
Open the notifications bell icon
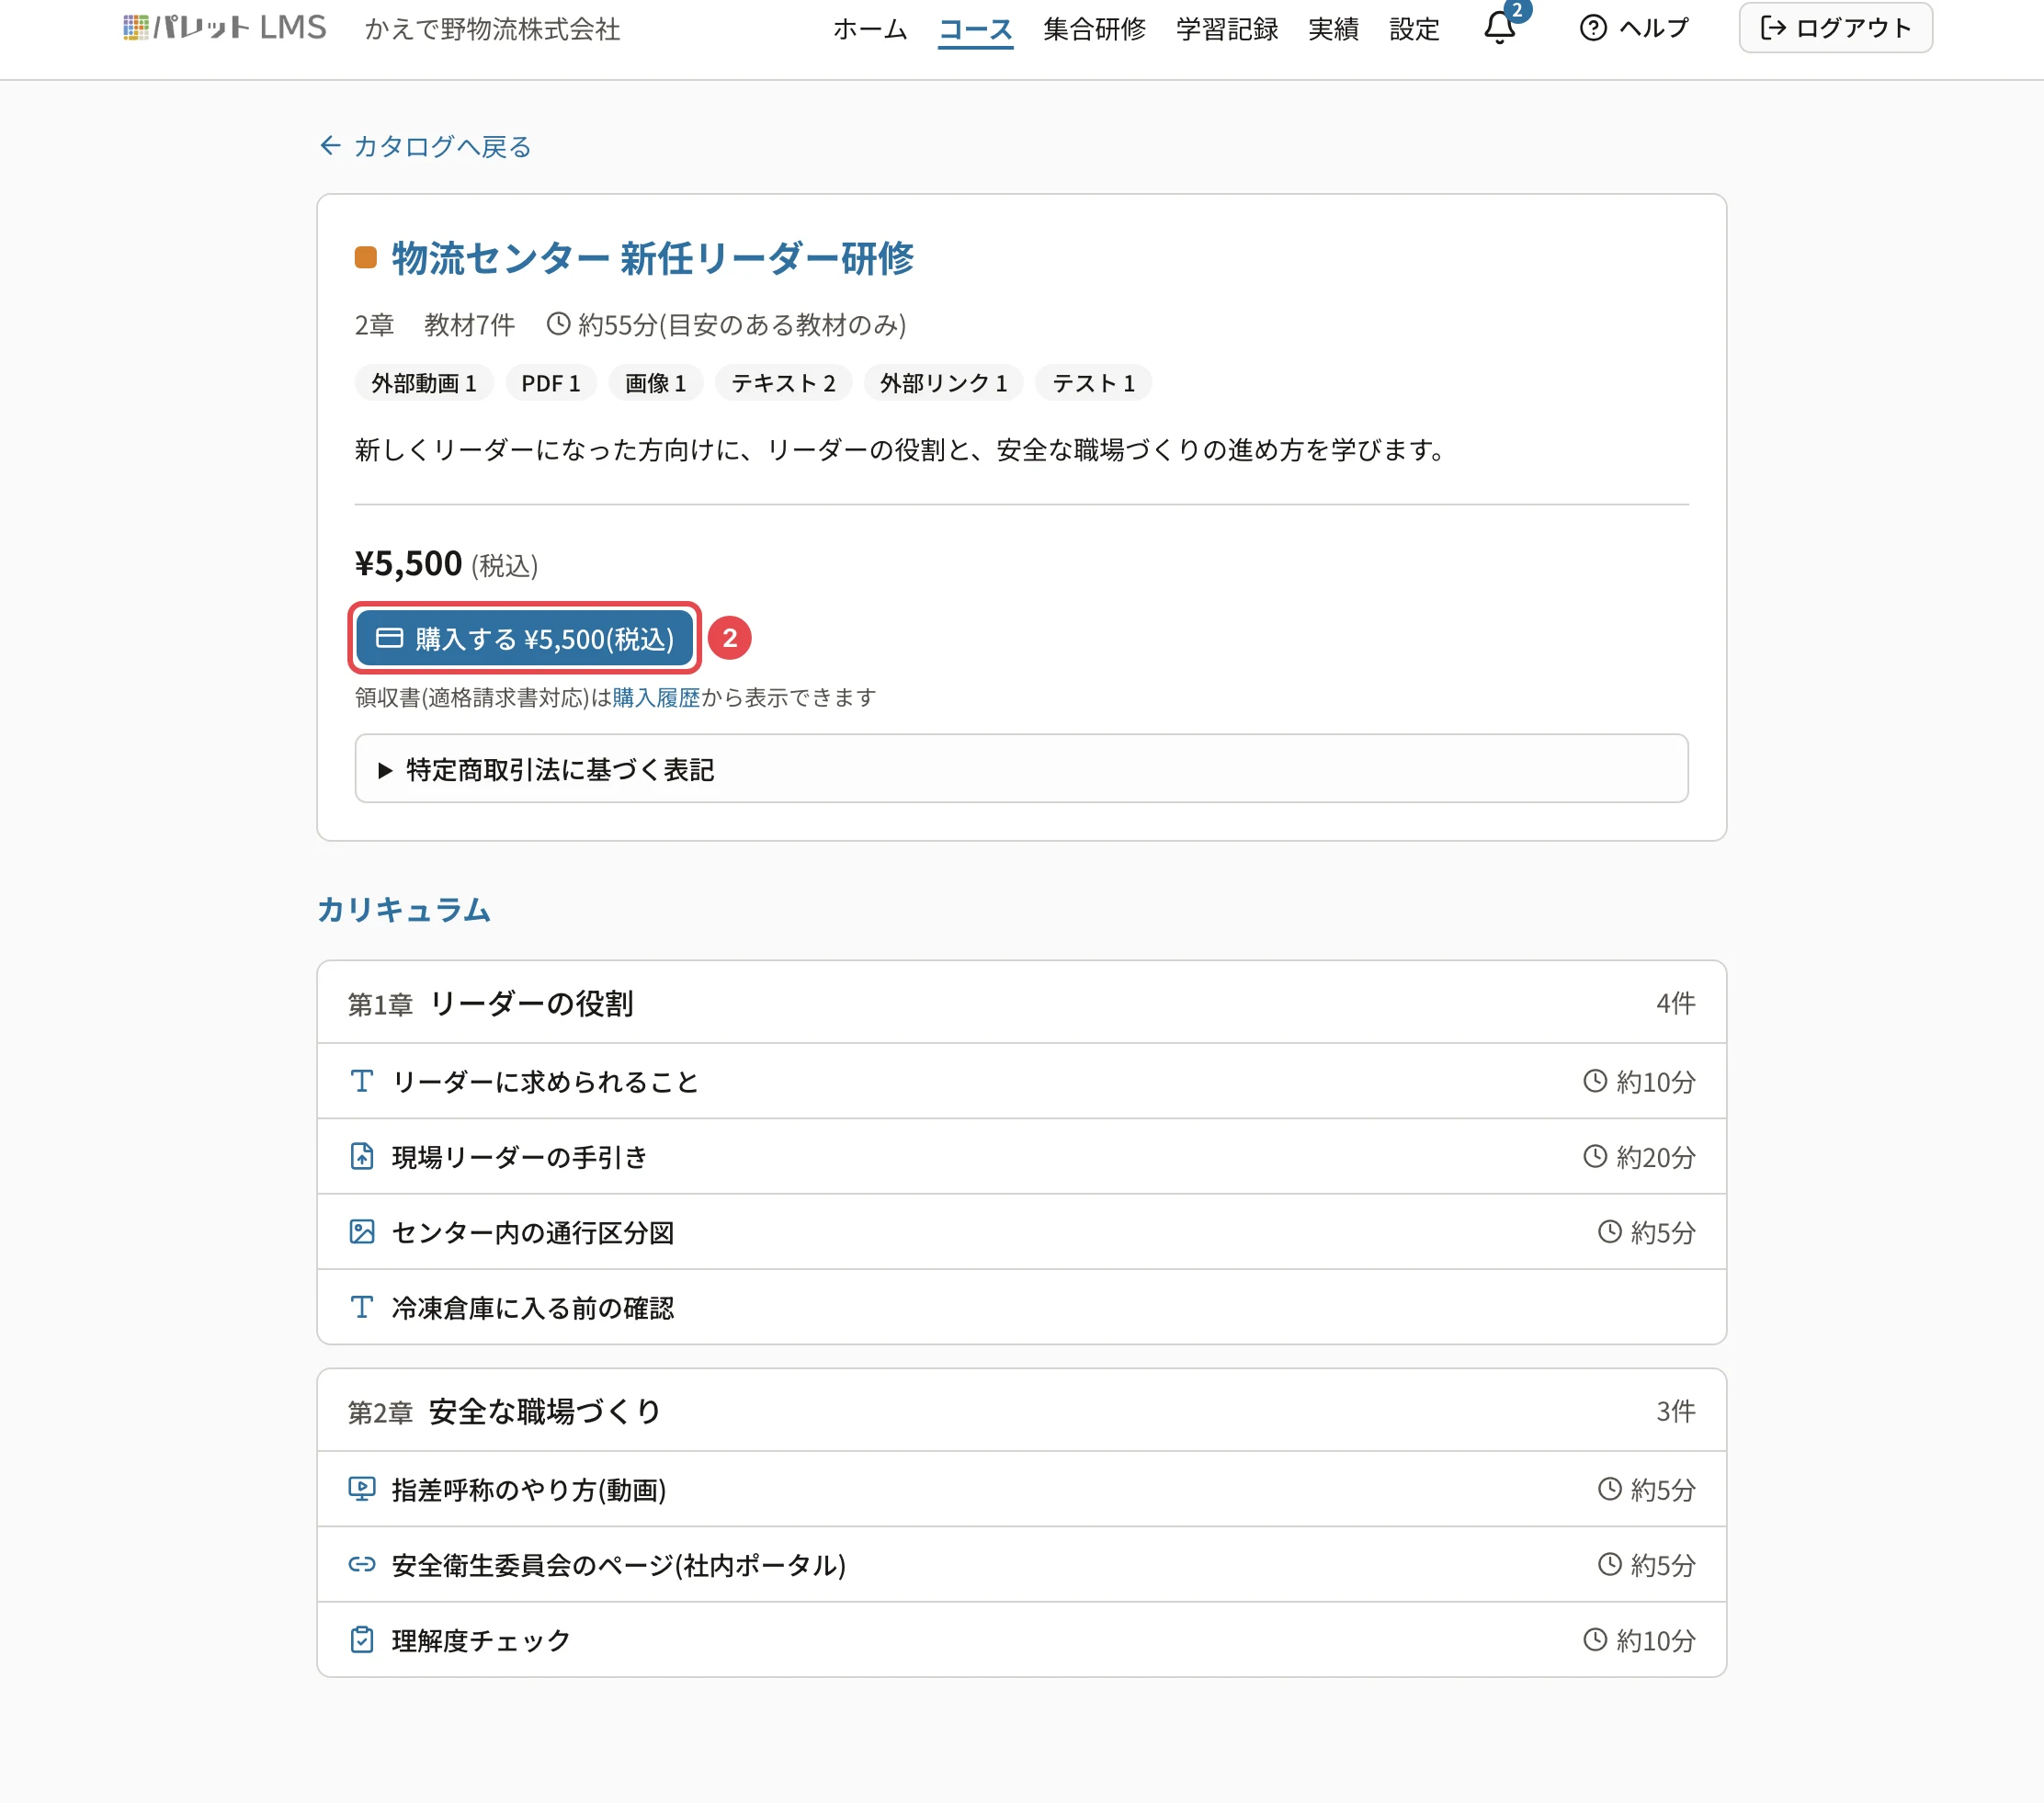click(1498, 27)
